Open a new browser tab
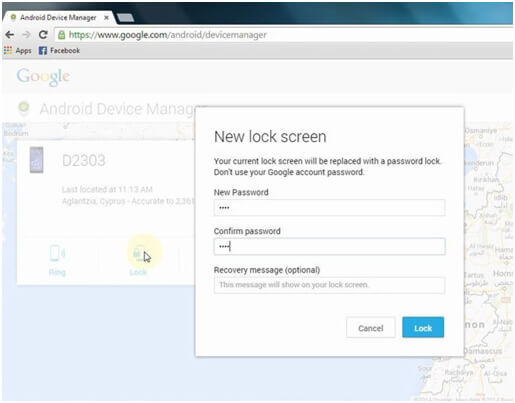Screen dimensions: 515x403 (x=126, y=18)
